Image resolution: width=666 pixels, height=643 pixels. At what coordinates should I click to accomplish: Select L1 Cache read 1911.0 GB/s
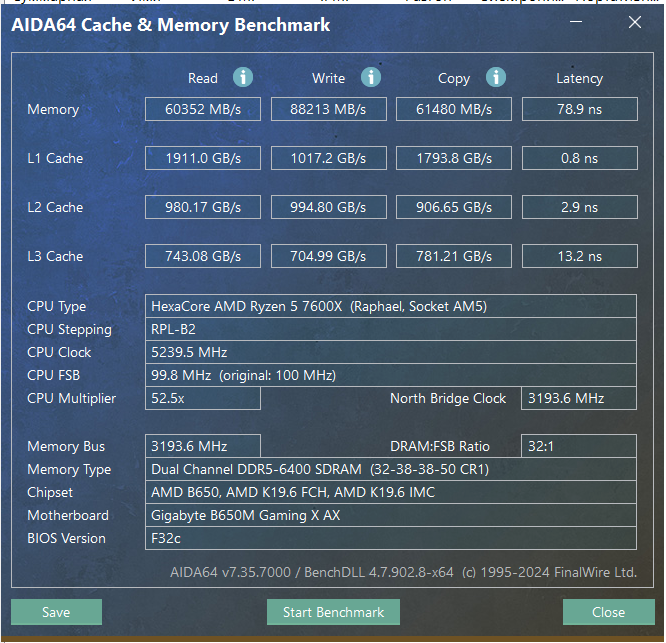pyautogui.click(x=203, y=158)
